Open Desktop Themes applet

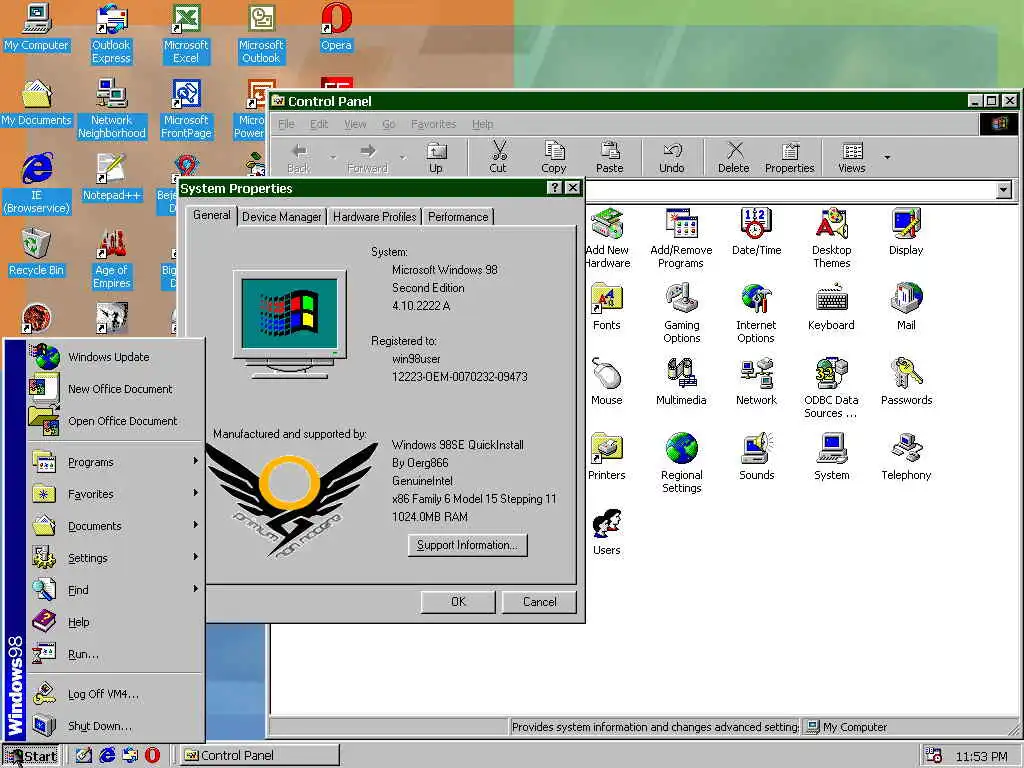point(831,238)
